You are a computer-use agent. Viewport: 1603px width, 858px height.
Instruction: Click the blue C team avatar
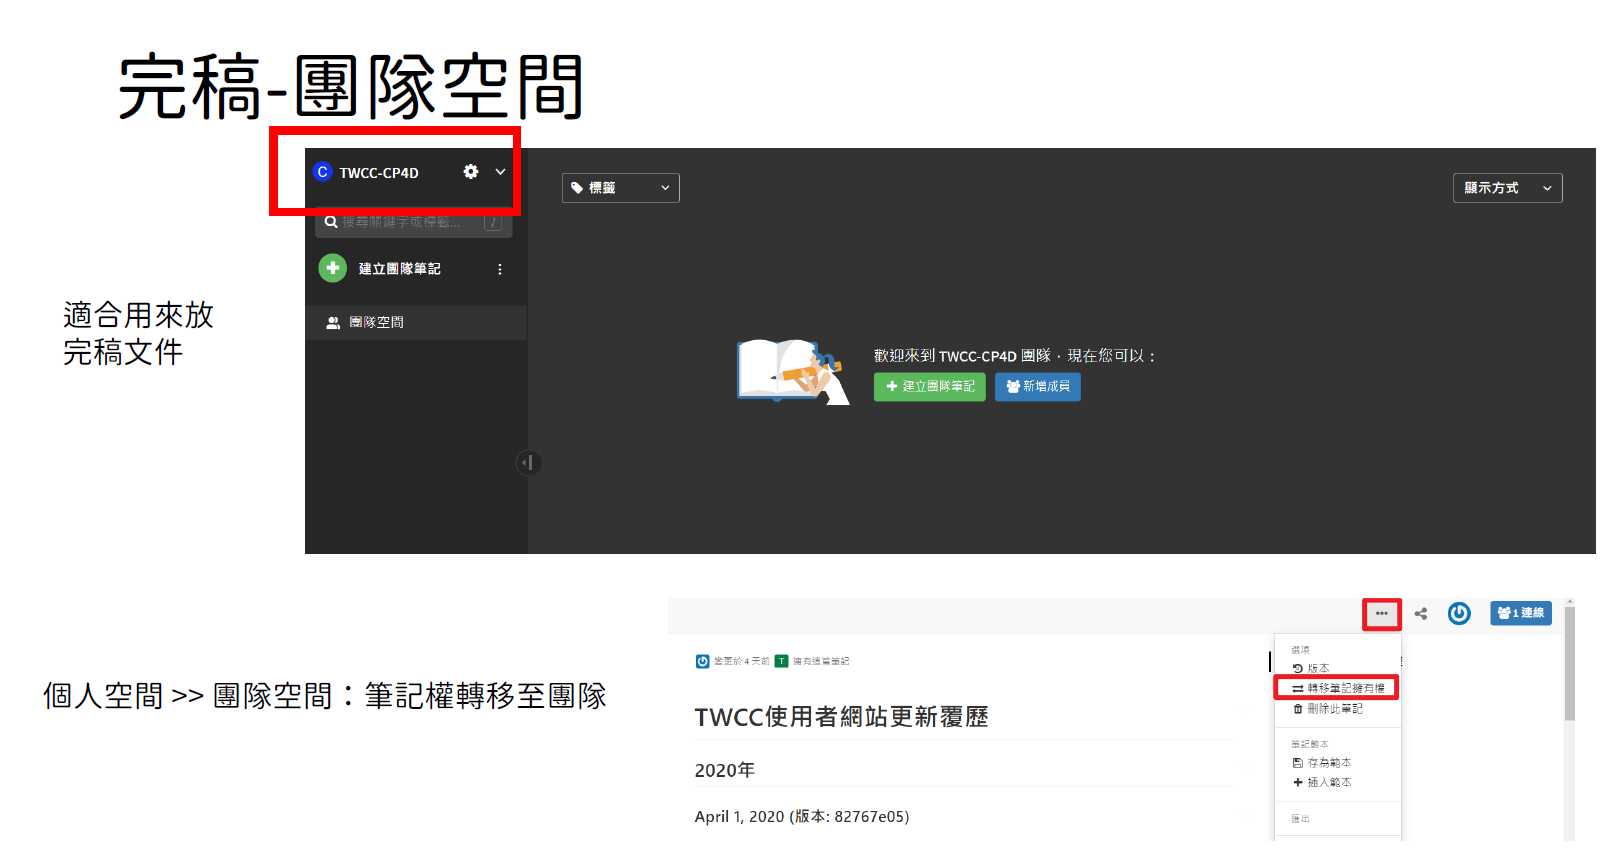click(x=322, y=172)
